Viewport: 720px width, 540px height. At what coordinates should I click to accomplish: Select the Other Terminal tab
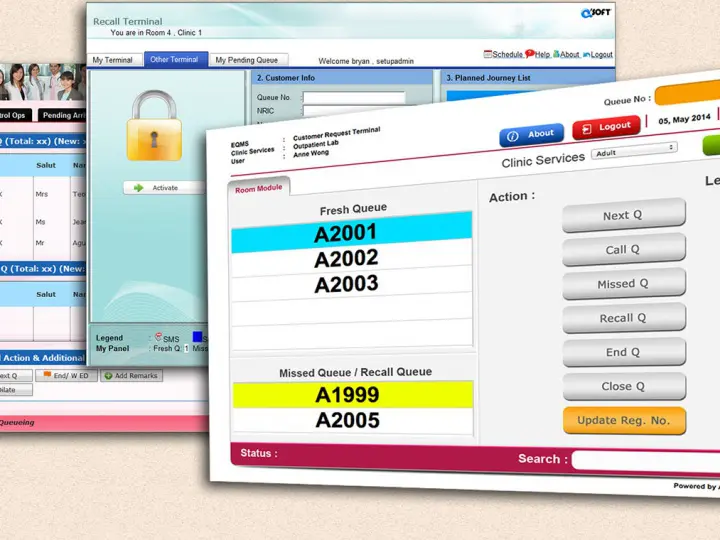point(173,60)
